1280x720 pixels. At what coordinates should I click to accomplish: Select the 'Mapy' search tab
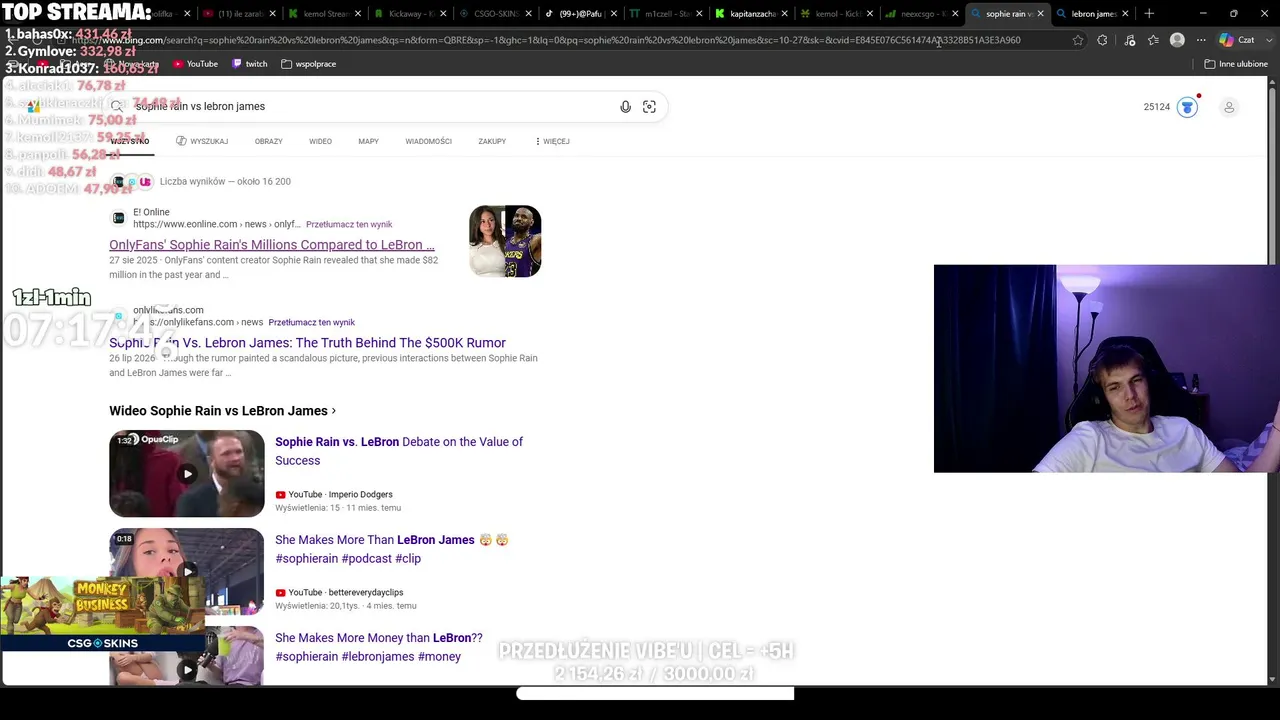[368, 141]
